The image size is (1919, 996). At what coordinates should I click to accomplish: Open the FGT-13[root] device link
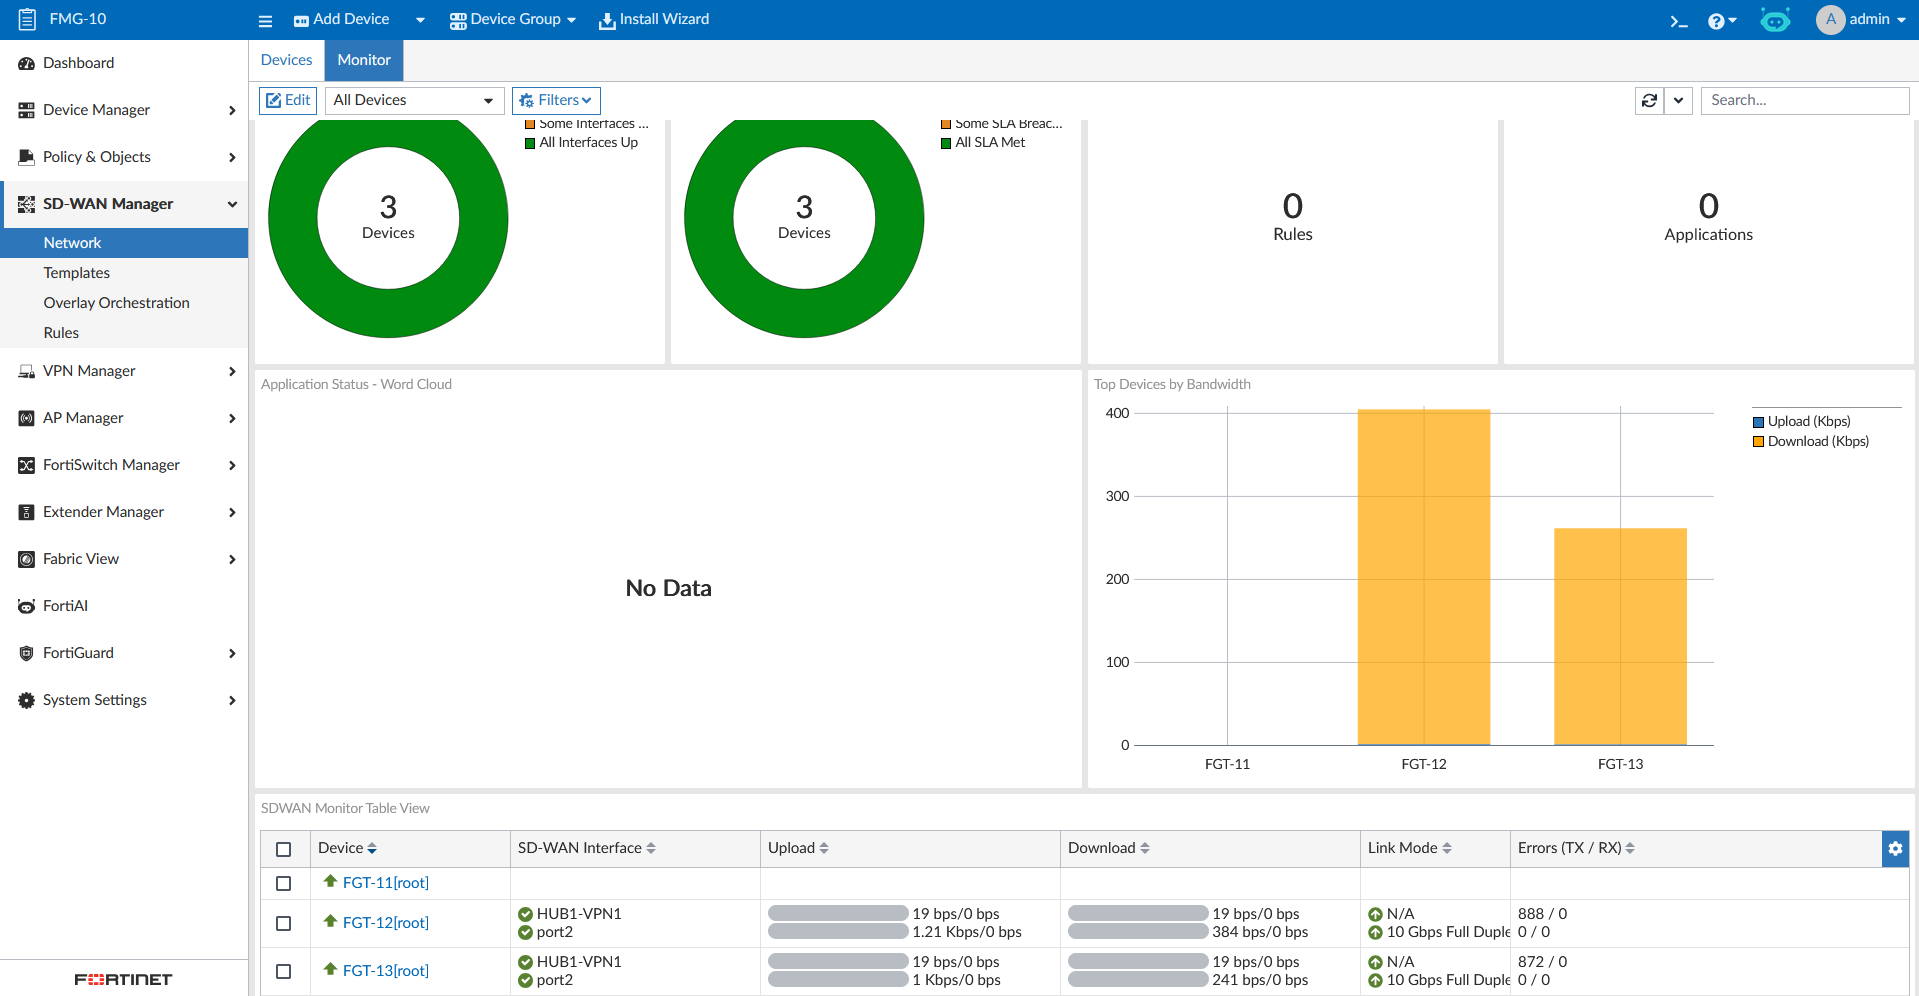click(x=385, y=971)
